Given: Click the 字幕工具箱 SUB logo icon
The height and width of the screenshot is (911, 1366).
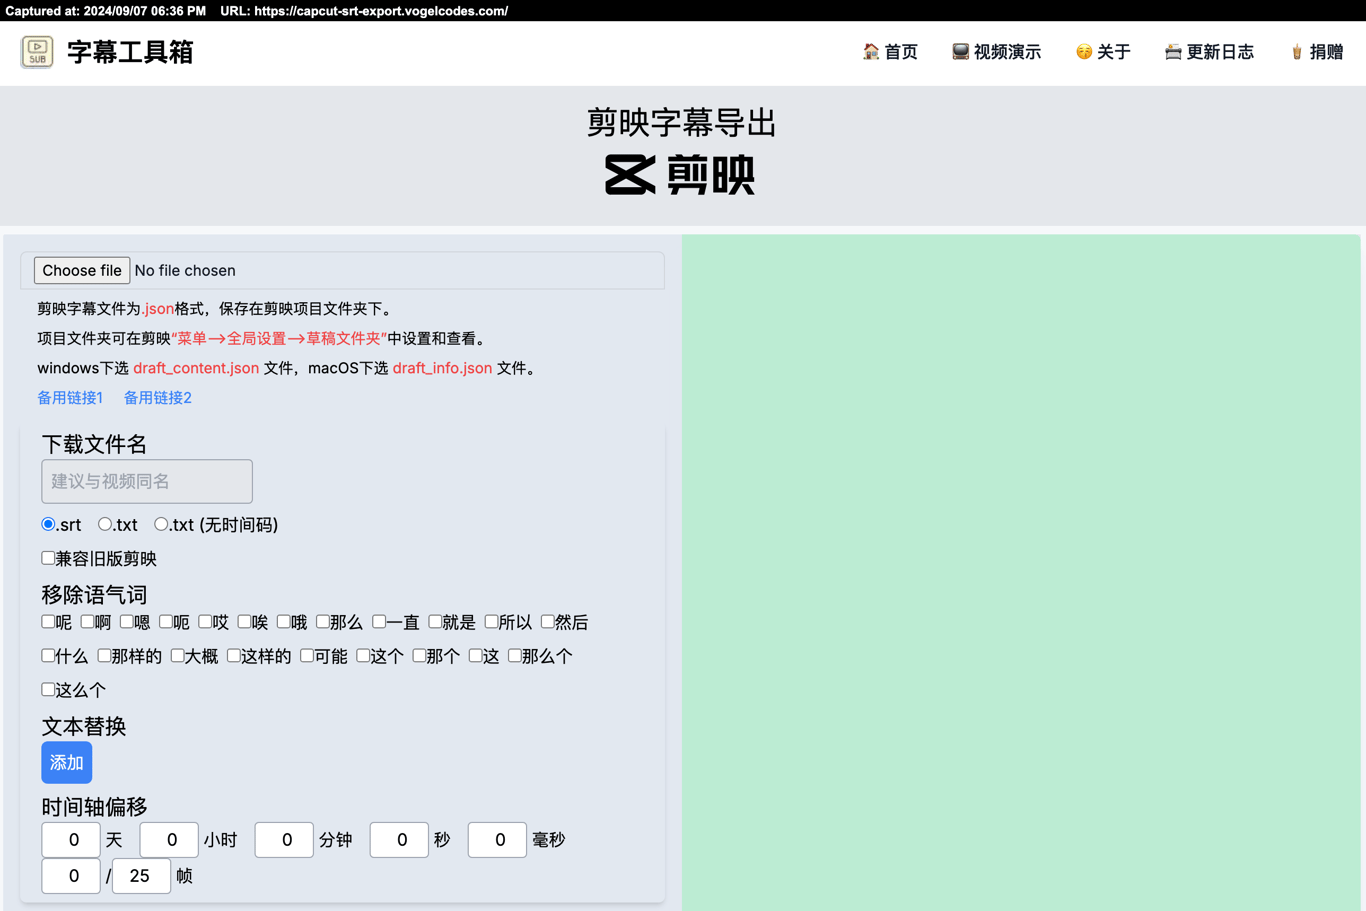Looking at the screenshot, I should click(x=37, y=52).
